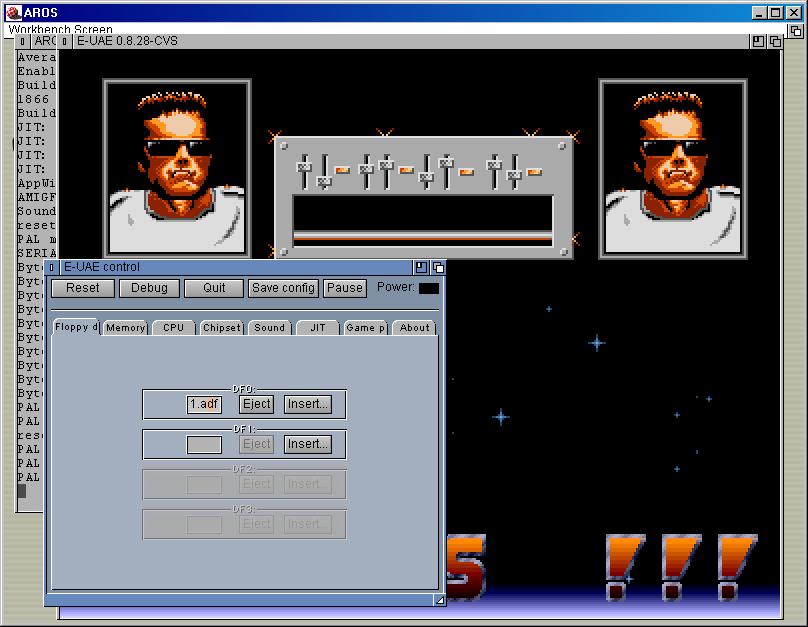Screen dimensions: 808x627
Task: Click the left sunglasses face portrait
Action: point(177,168)
